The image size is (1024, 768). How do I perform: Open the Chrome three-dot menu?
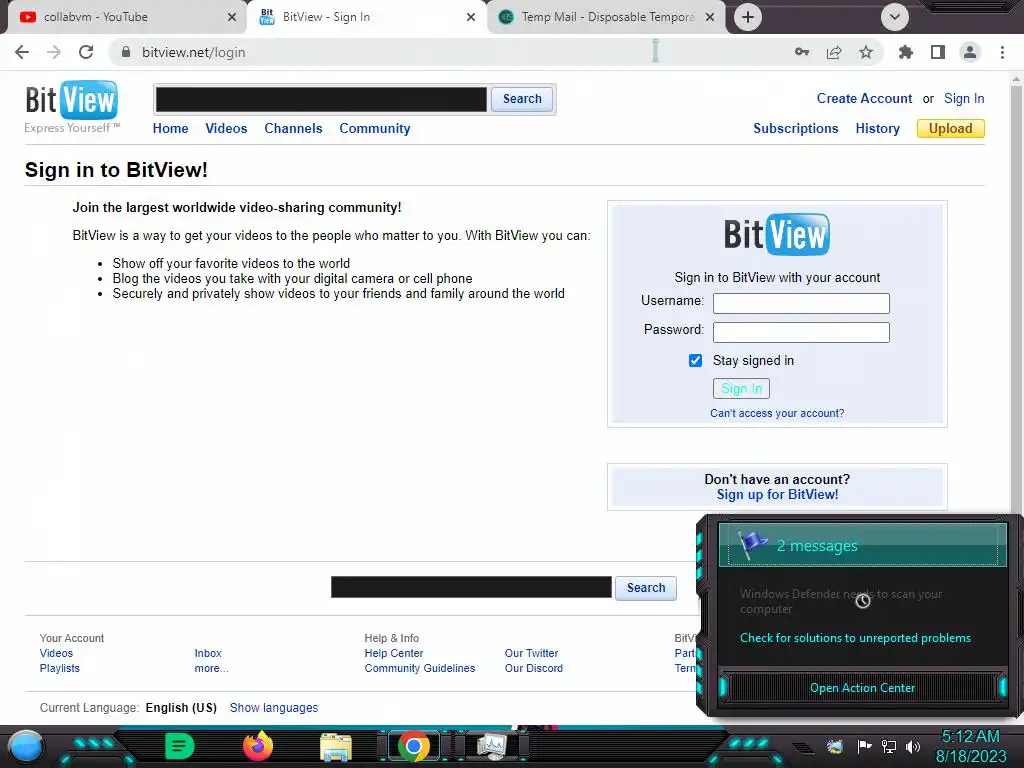coord(1002,52)
